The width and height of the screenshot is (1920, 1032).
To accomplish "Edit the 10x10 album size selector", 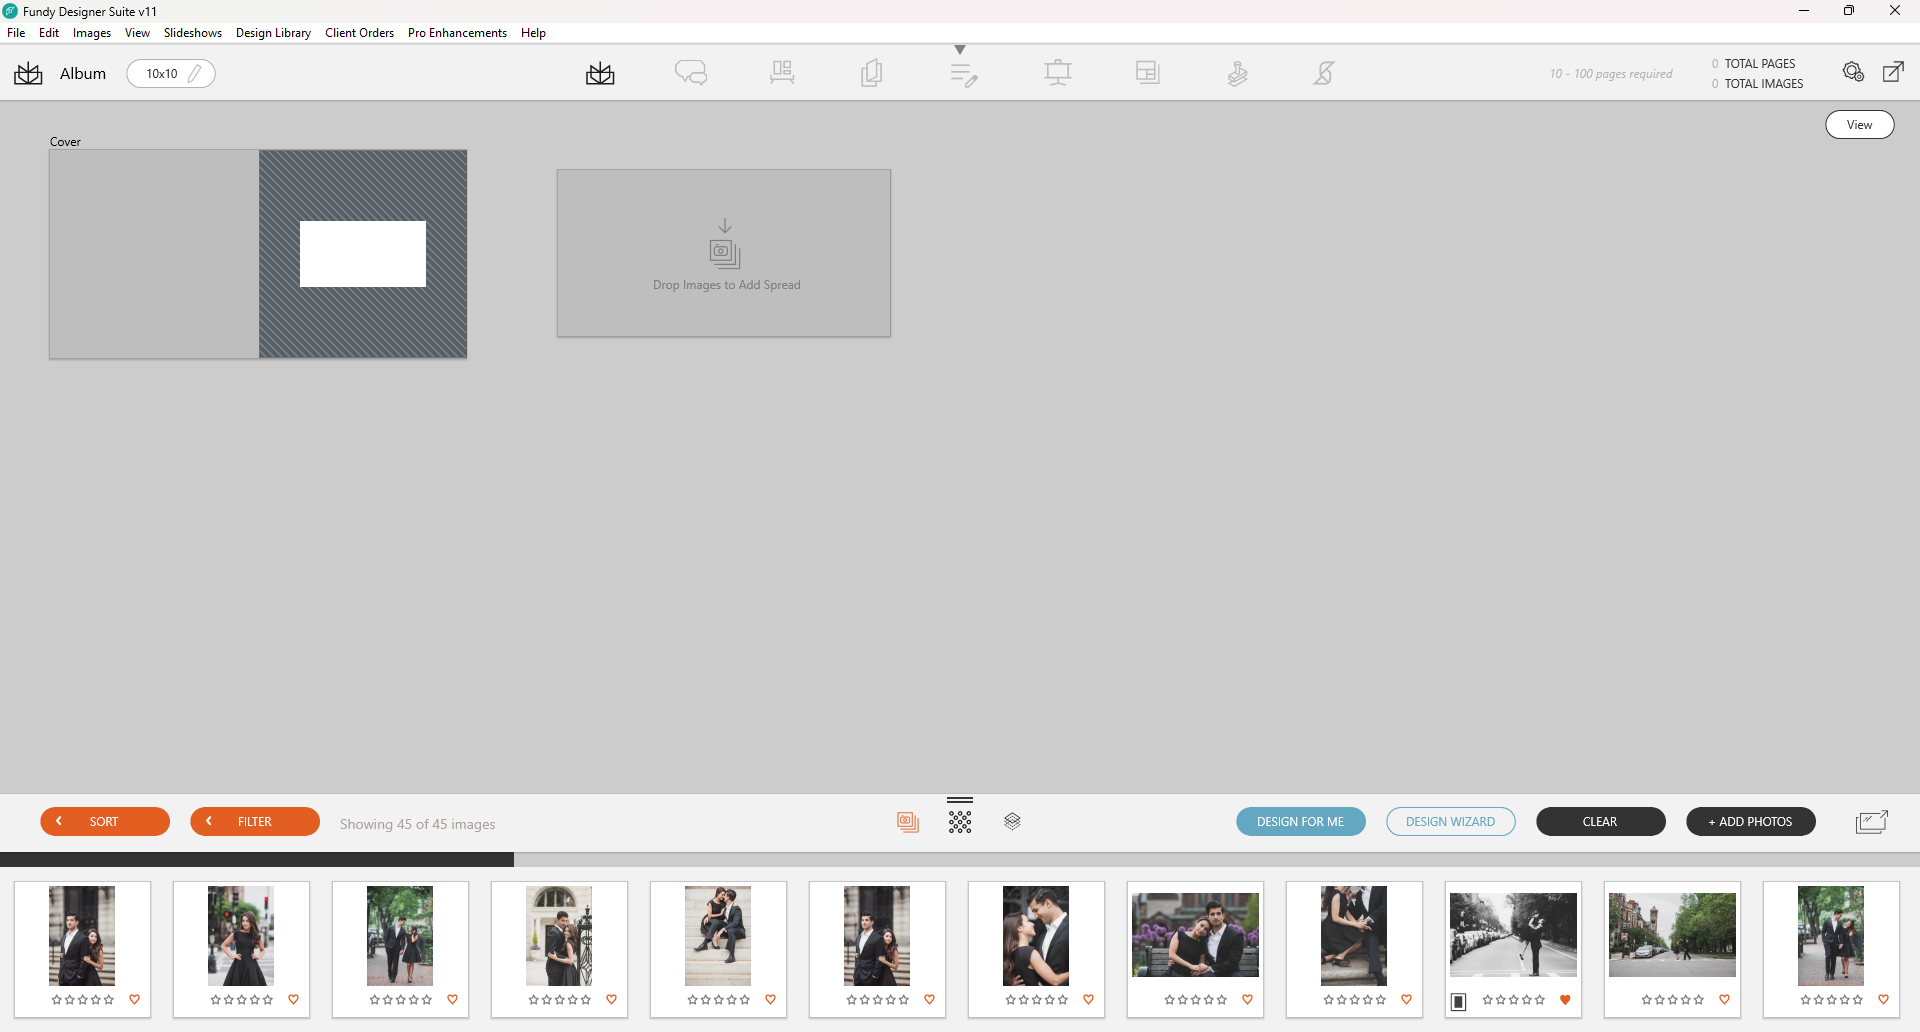I will coord(171,73).
